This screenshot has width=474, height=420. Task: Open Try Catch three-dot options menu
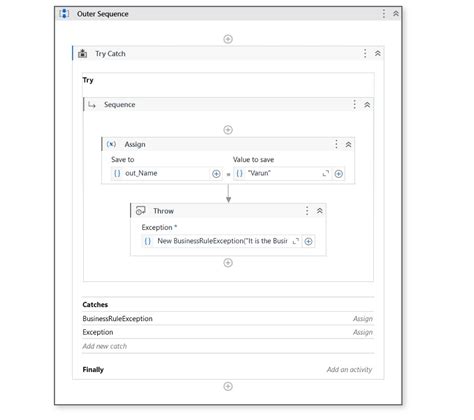(x=365, y=53)
